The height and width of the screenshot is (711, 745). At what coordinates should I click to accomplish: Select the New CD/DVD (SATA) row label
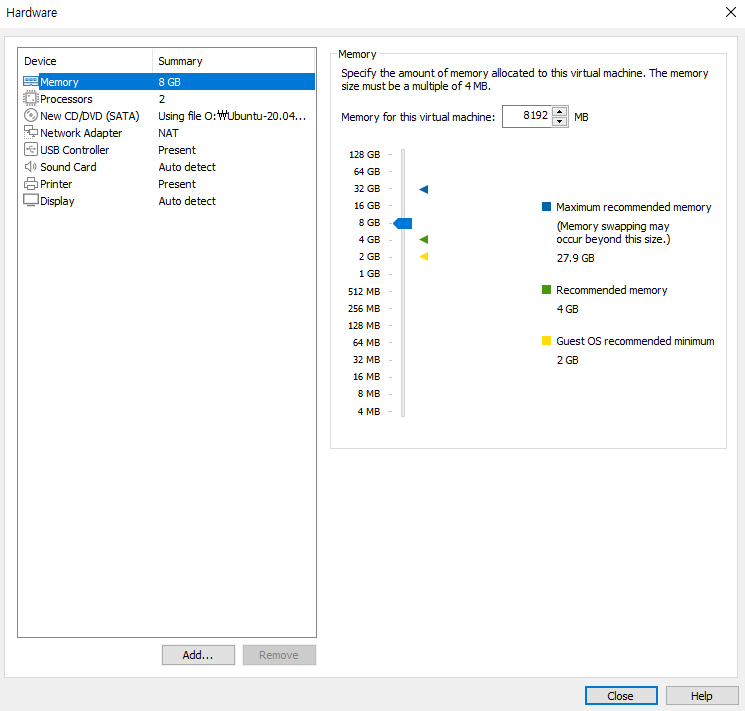click(89, 116)
